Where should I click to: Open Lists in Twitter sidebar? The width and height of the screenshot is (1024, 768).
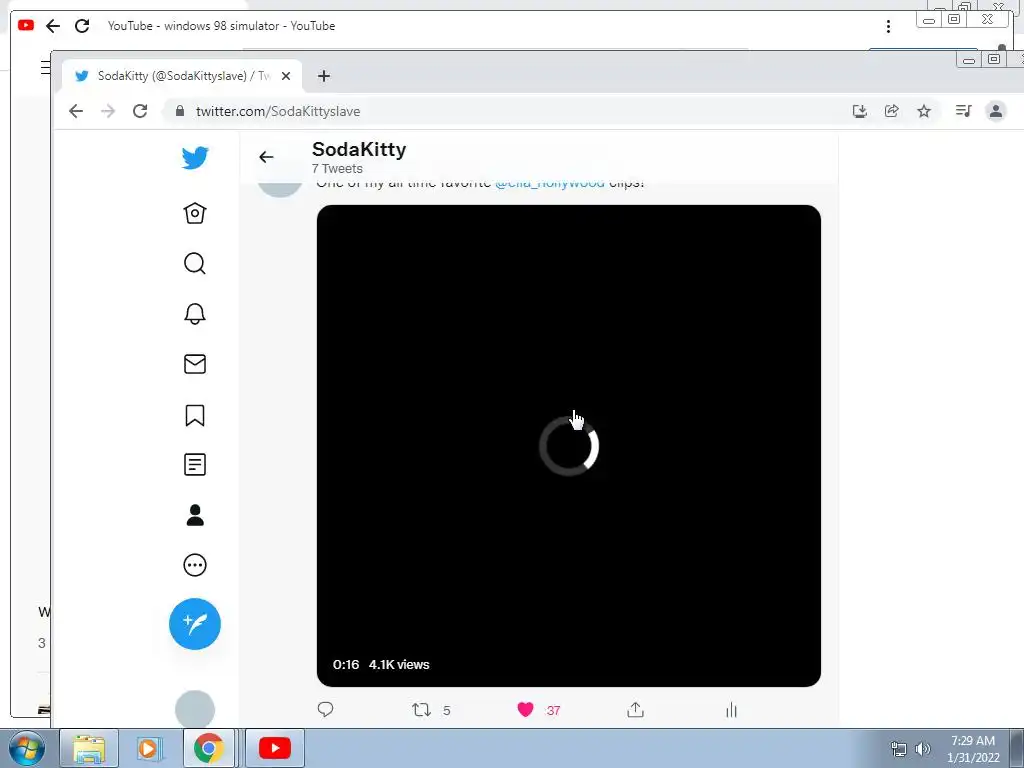point(195,465)
